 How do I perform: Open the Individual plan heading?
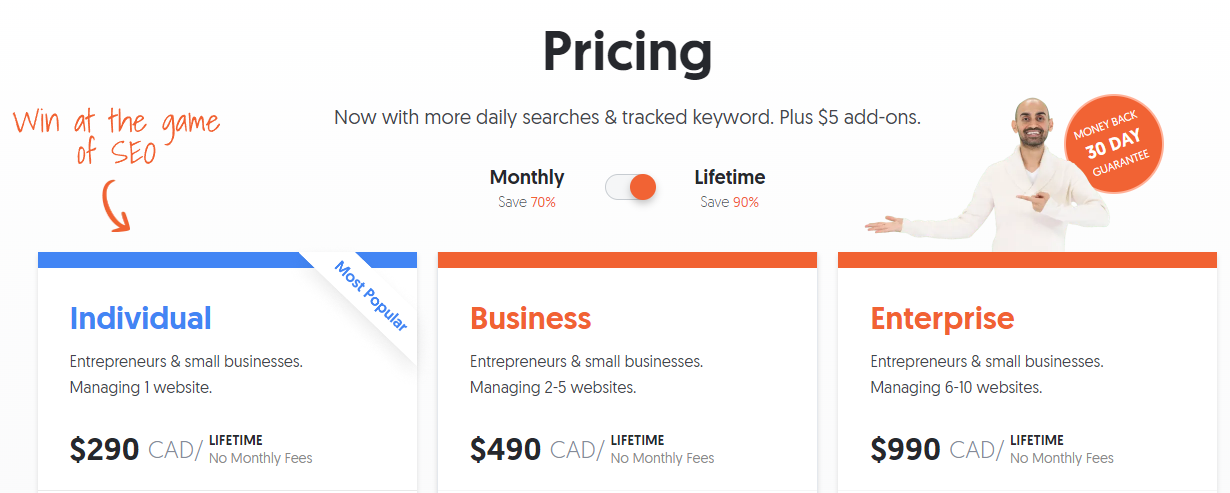[x=140, y=318]
